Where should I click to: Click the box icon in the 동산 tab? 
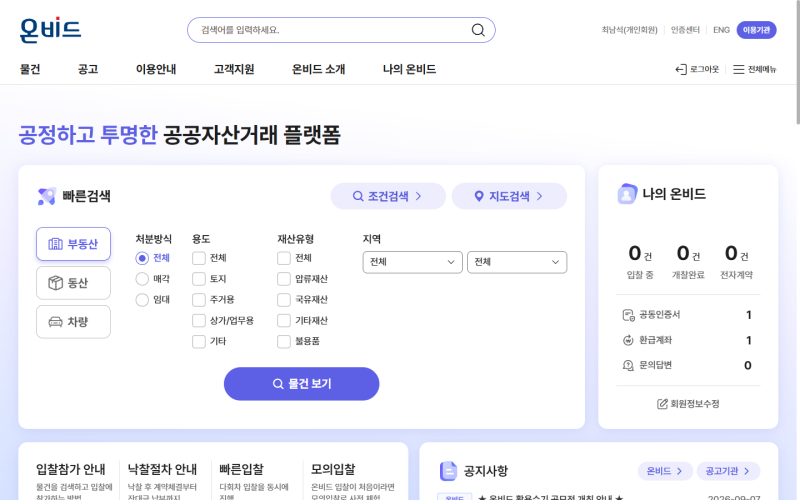(x=55, y=283)
